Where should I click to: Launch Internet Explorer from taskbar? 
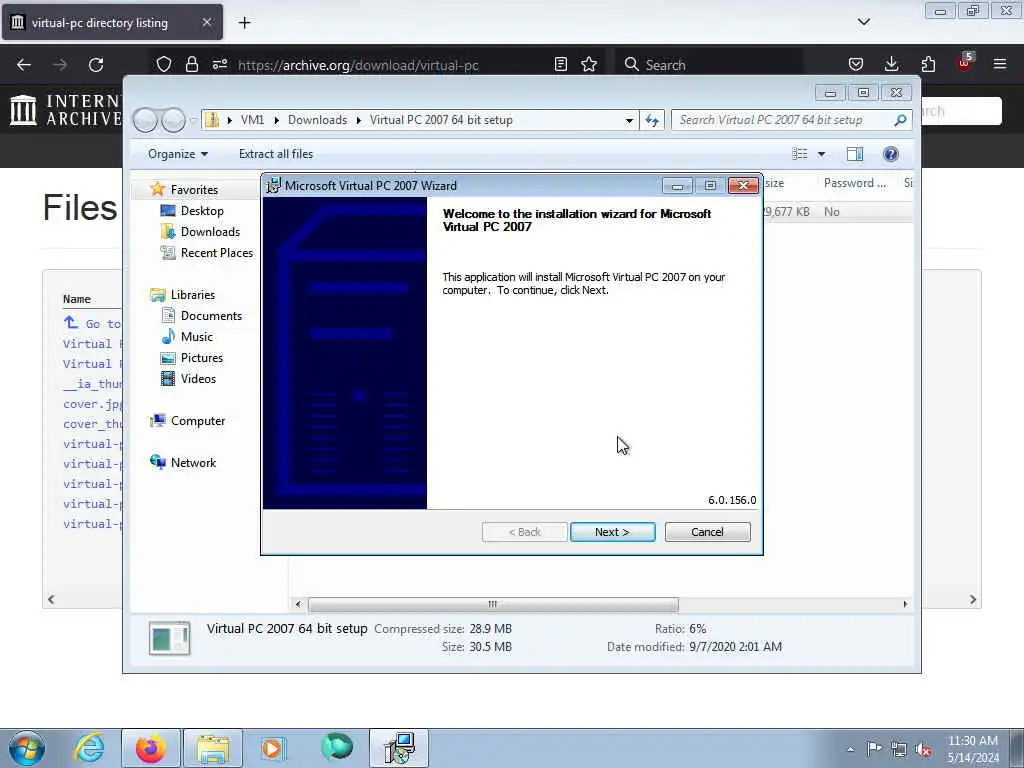pos(89,748)
